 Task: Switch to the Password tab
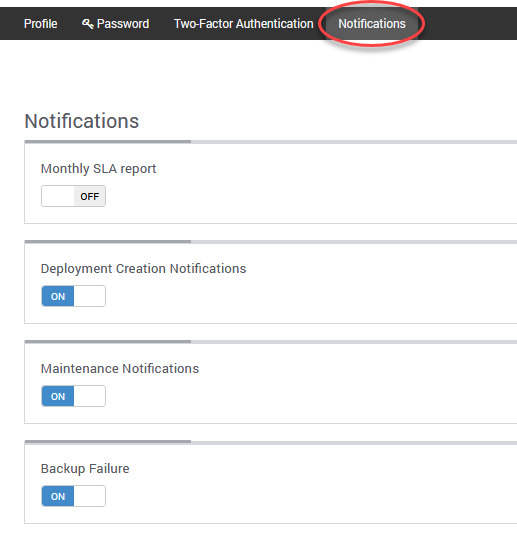point(116,24)
